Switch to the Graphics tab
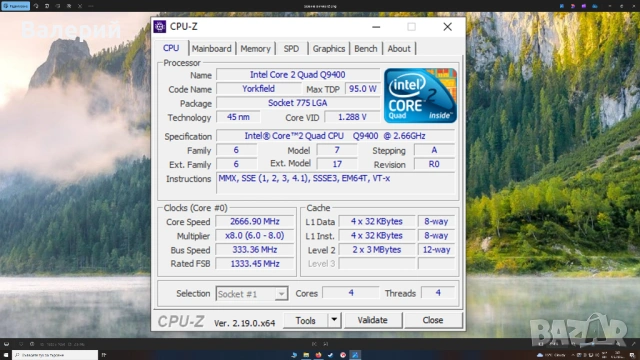 click(x=329, y=49)
